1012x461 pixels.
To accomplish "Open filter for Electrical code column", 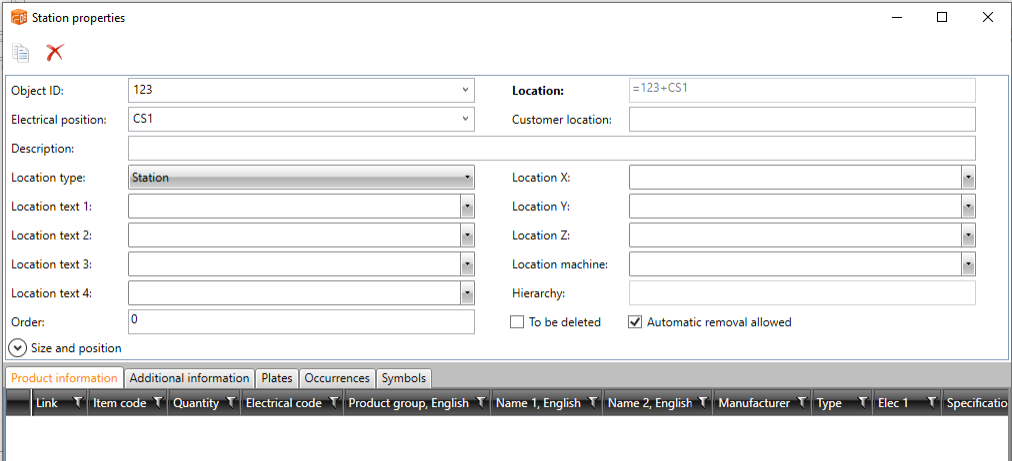I will [332, 403].
